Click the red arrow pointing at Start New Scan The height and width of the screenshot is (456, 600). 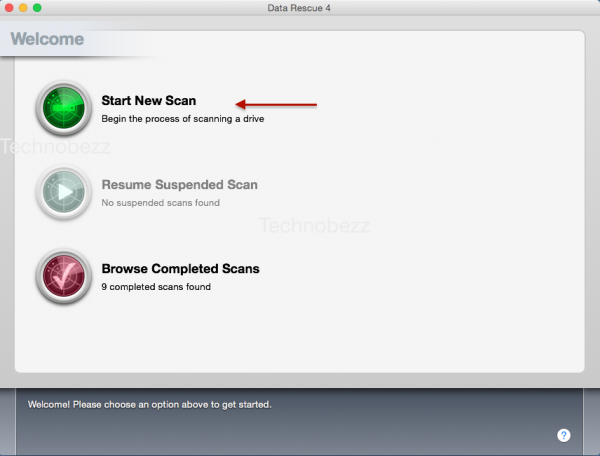(x=276, y=103)
